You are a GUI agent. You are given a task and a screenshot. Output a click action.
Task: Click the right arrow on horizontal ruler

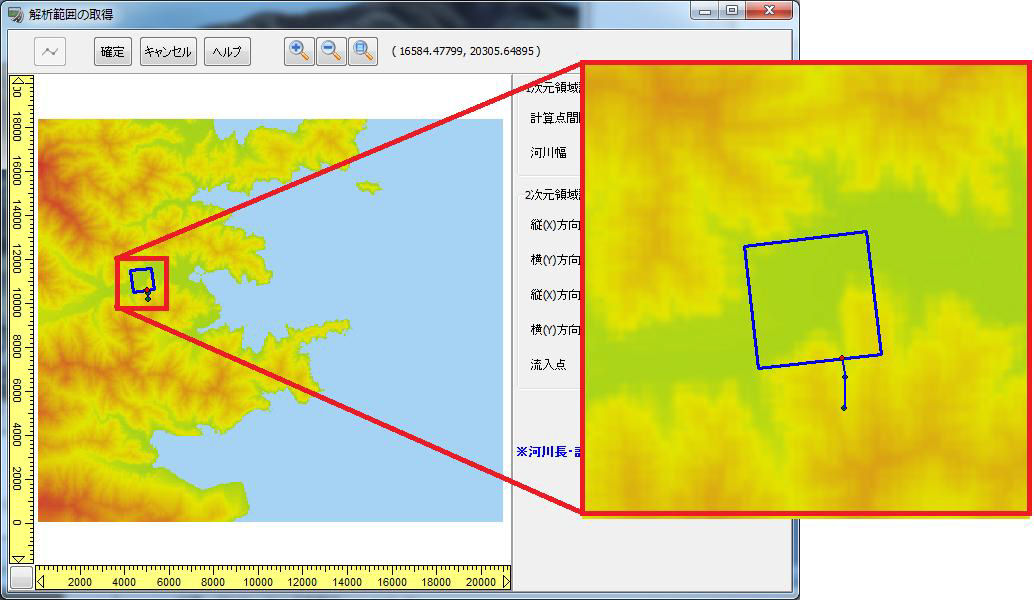point(506,582)
